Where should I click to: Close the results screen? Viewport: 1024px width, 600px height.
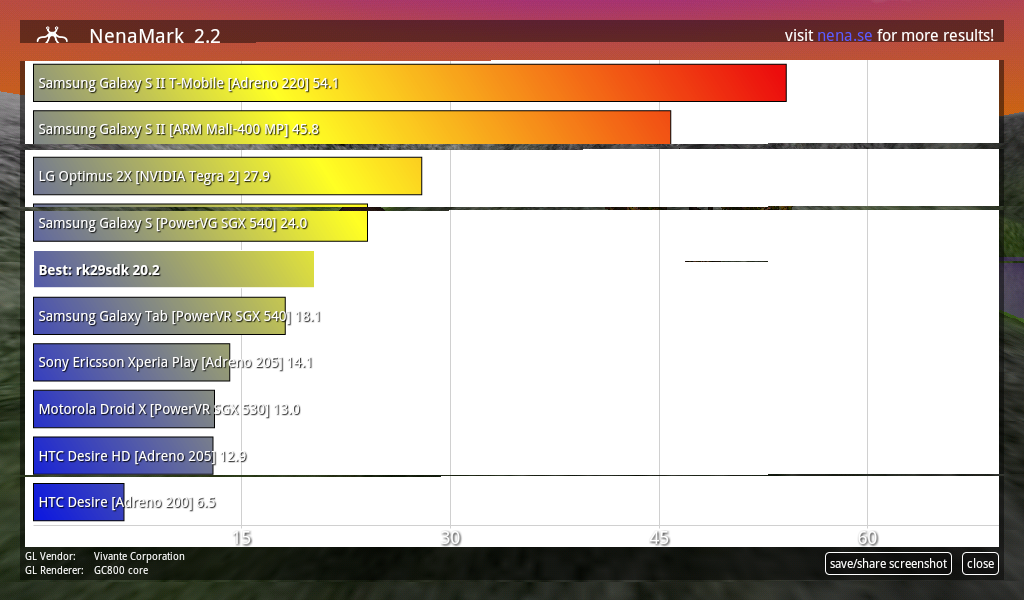click(980, 563)
